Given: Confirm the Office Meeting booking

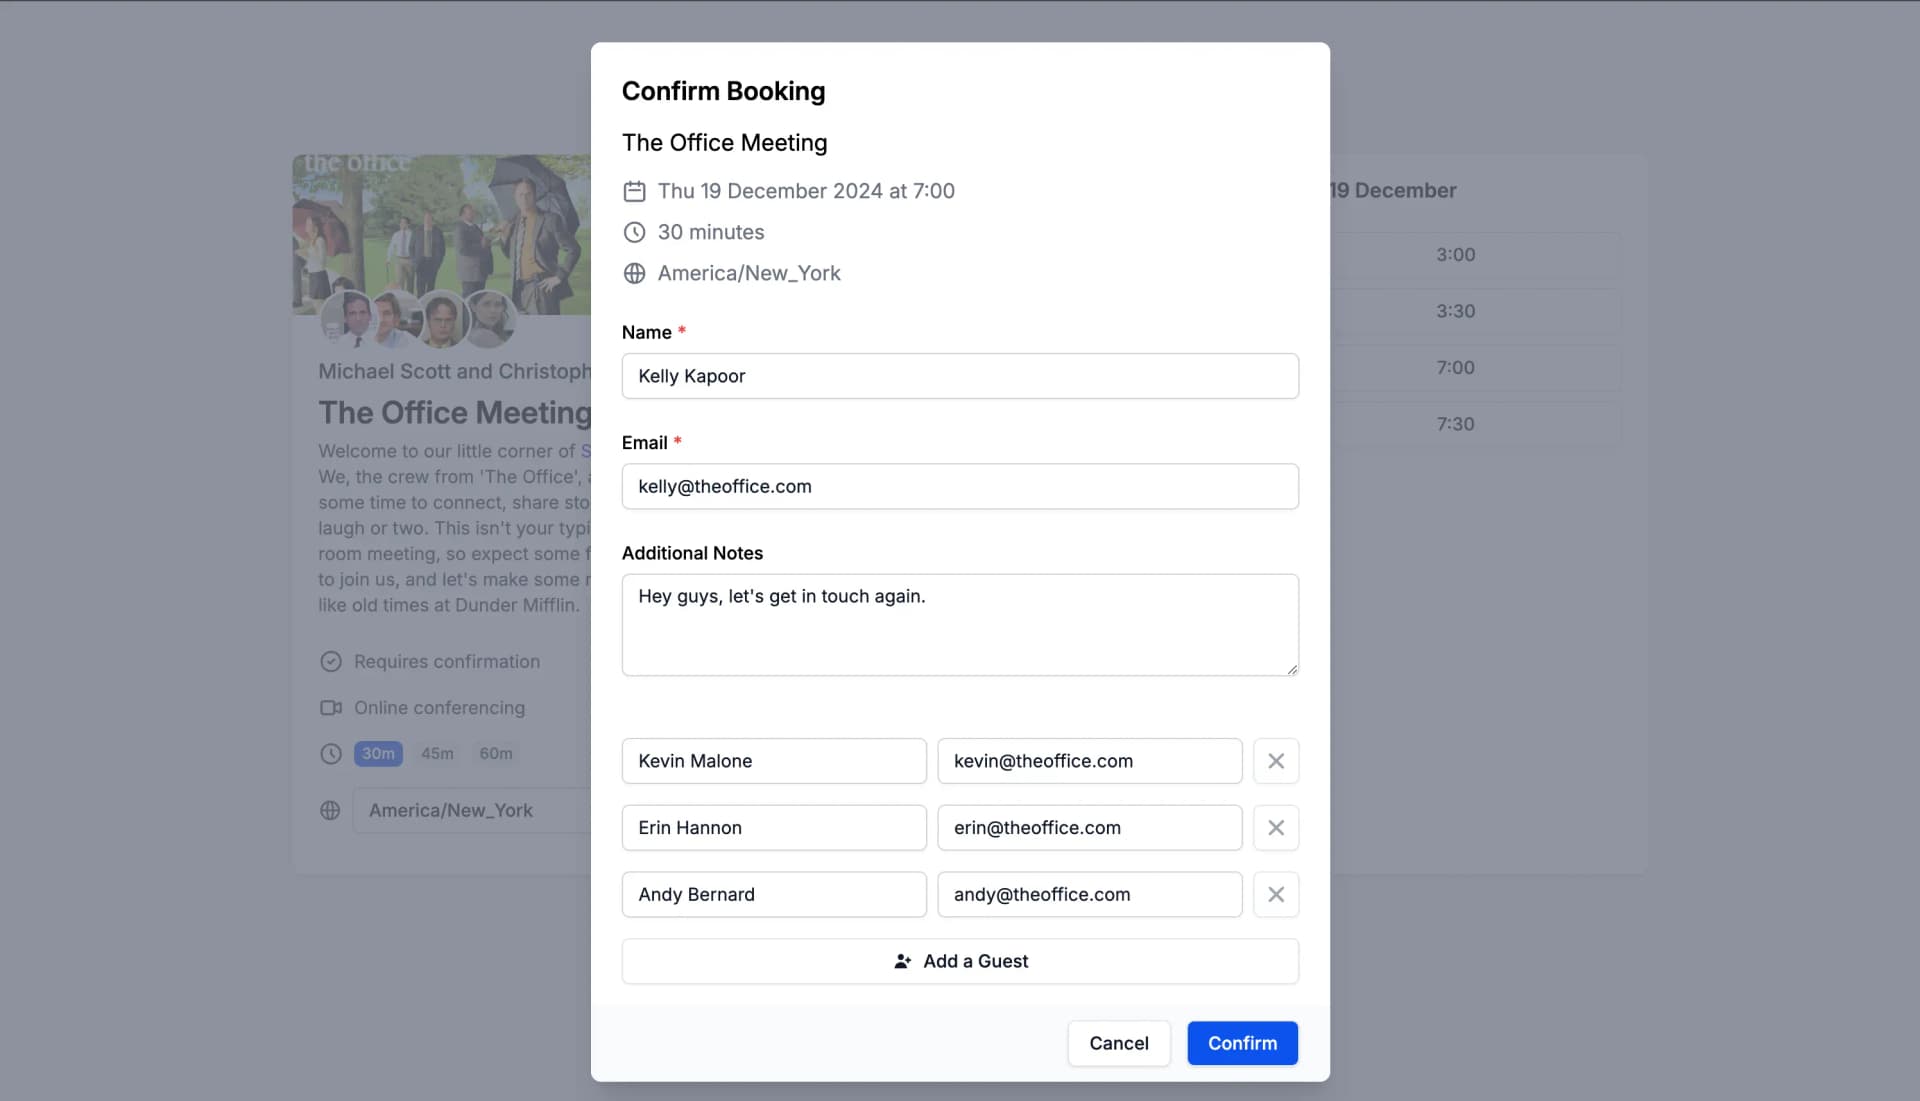Looking at the screenshot, I should point(1242,1043).
